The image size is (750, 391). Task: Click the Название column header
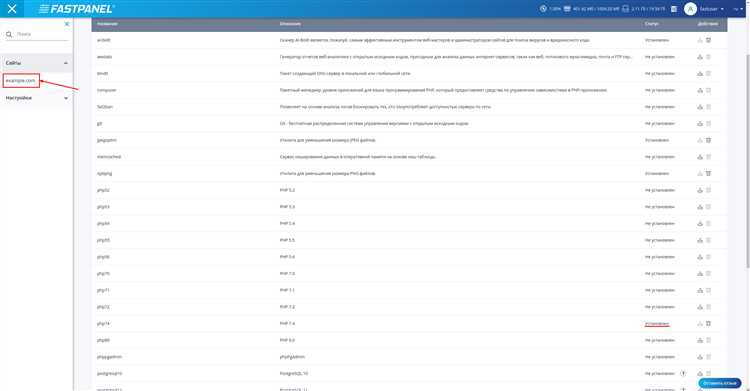point(107,24)
